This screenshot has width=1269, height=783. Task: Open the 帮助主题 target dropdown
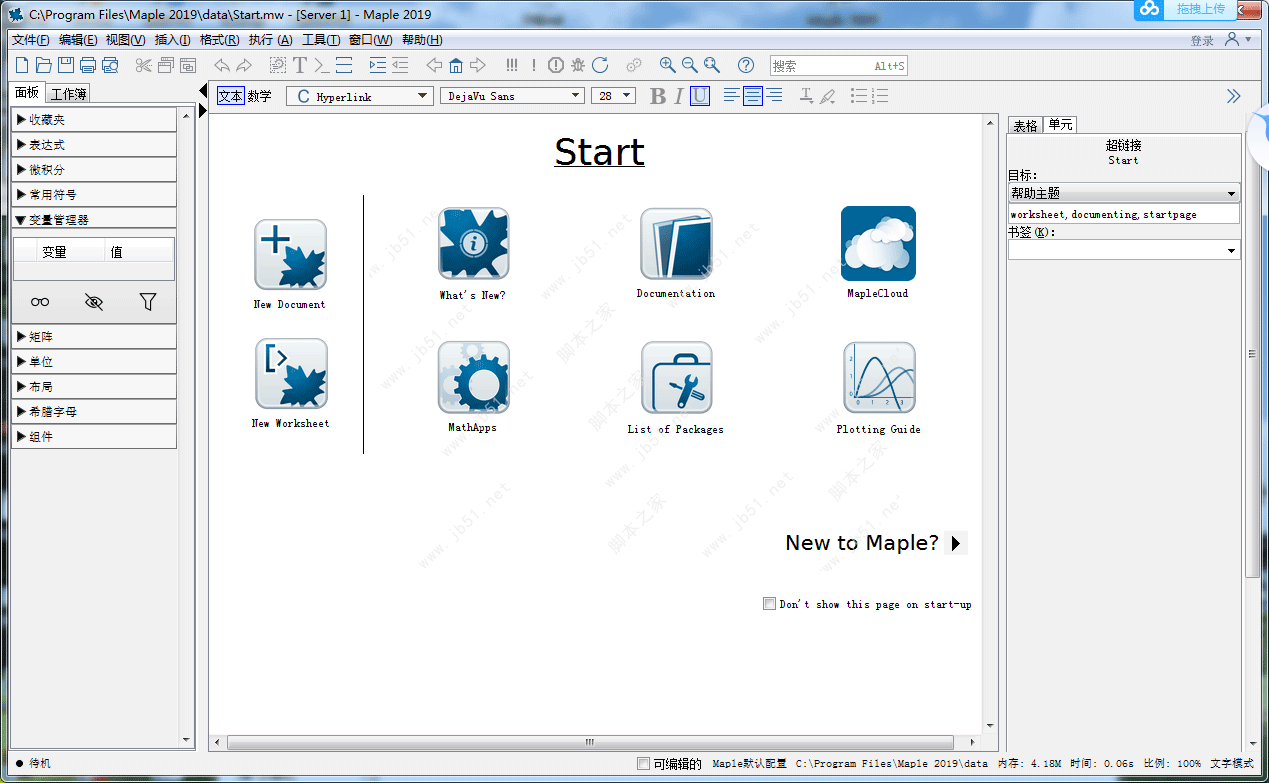pos(1124,194)
